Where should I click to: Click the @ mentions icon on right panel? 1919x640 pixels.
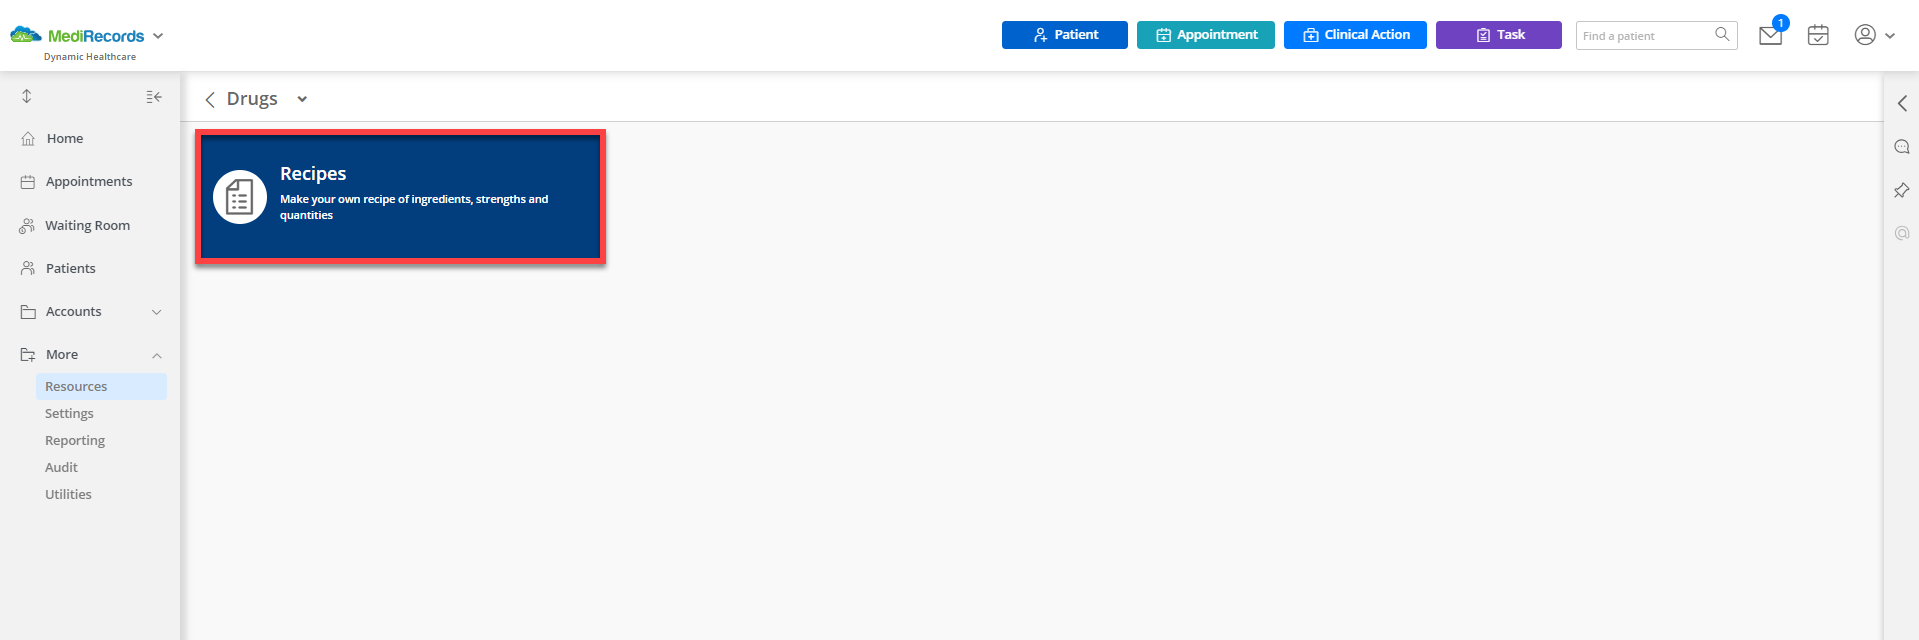click(x=1902, y=233)
